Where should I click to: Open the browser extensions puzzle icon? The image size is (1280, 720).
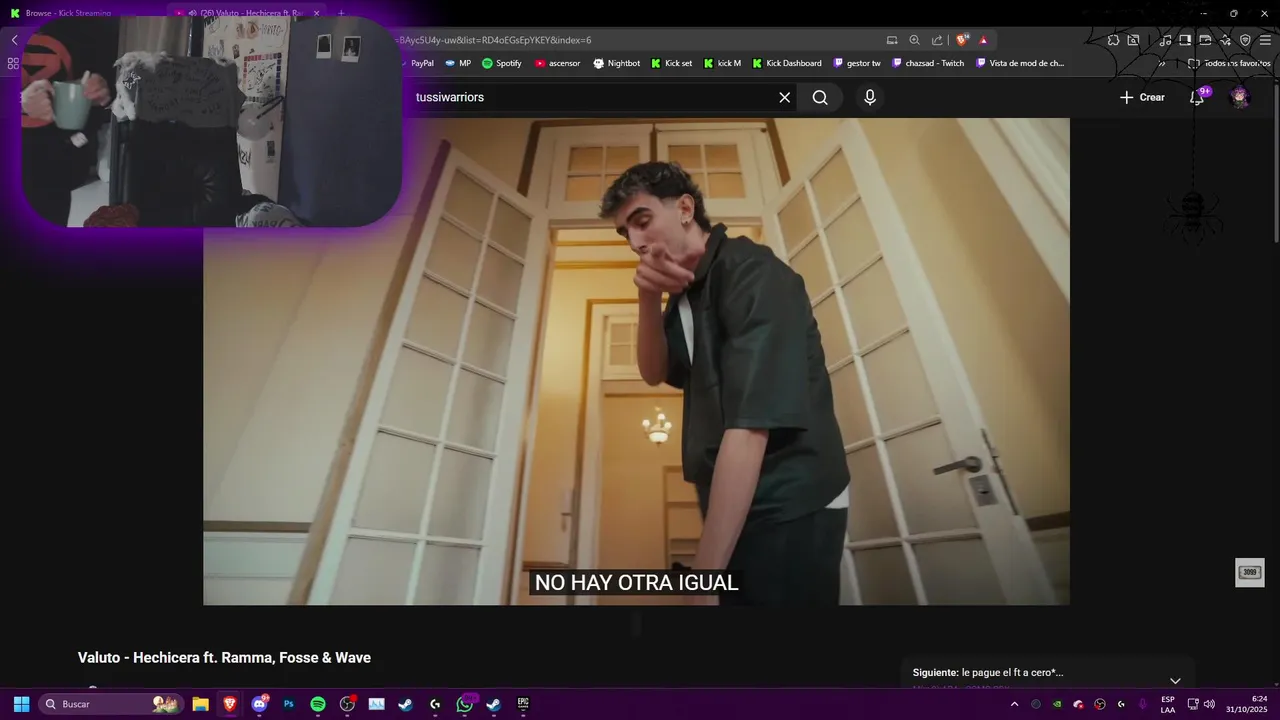point(1113,40)
